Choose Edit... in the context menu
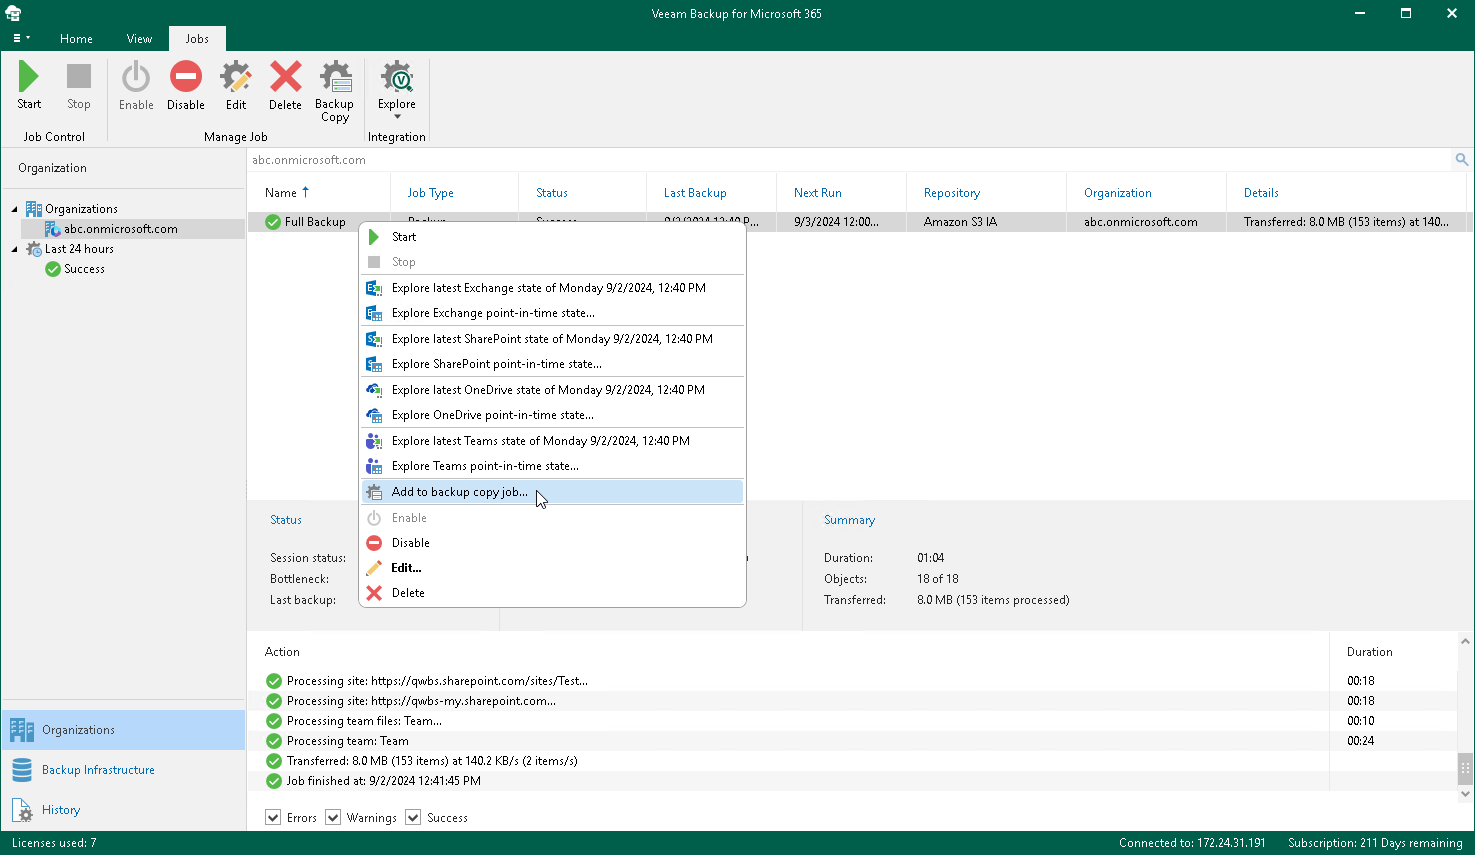The width and height of the screenshot is (1475, 855). click(552, 568)
